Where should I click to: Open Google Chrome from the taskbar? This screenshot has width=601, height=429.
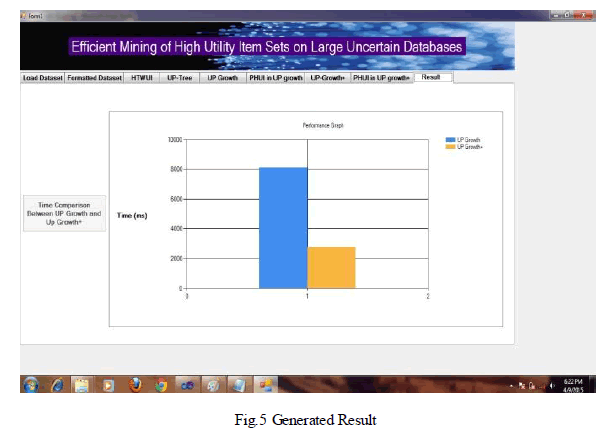click(161, 384)
